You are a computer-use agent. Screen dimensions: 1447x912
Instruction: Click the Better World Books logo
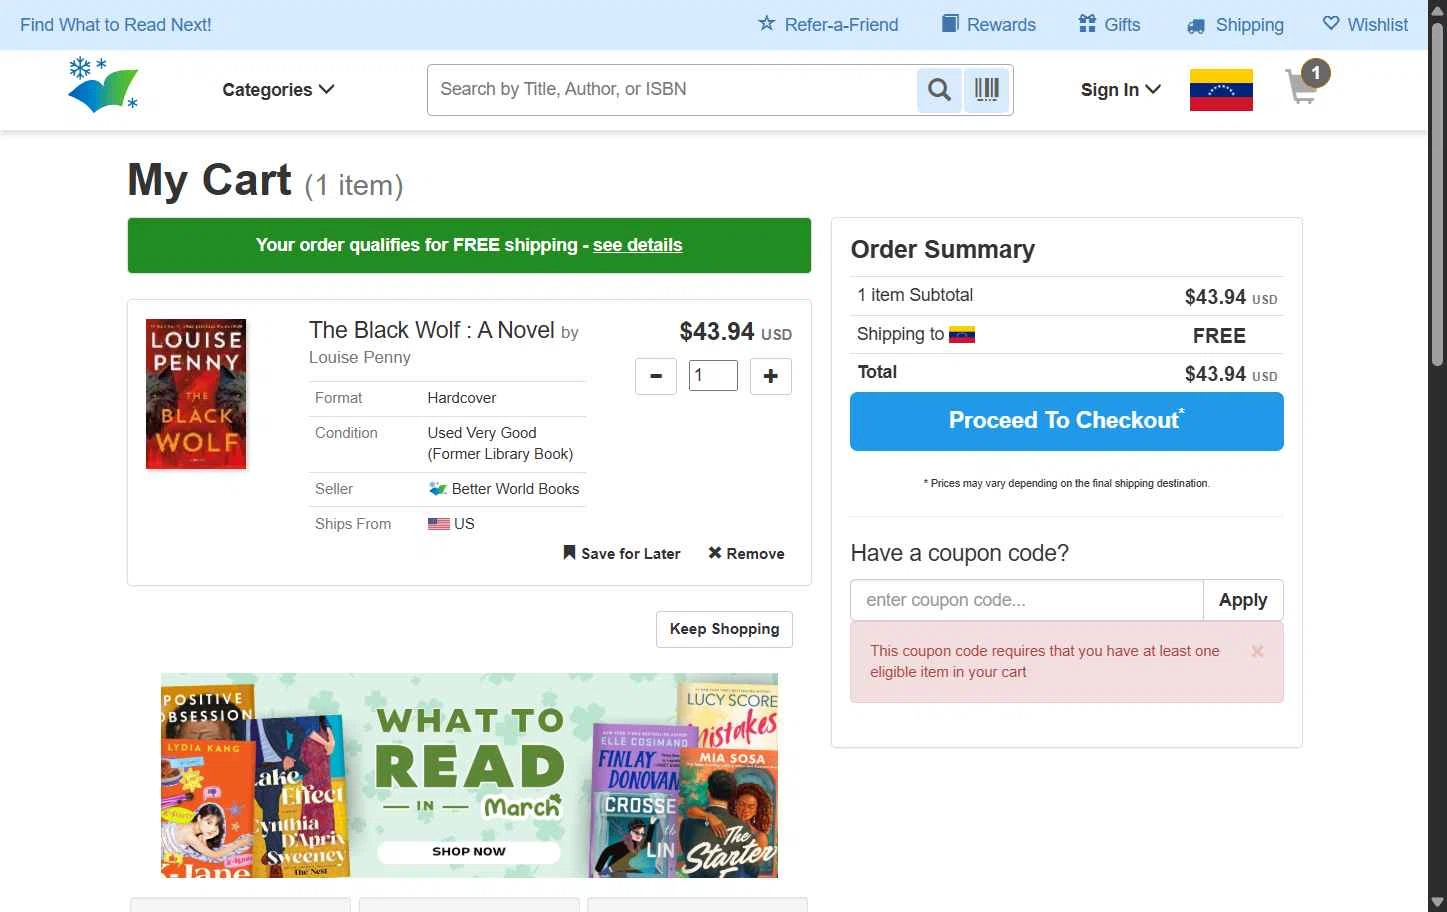(103, 86)
